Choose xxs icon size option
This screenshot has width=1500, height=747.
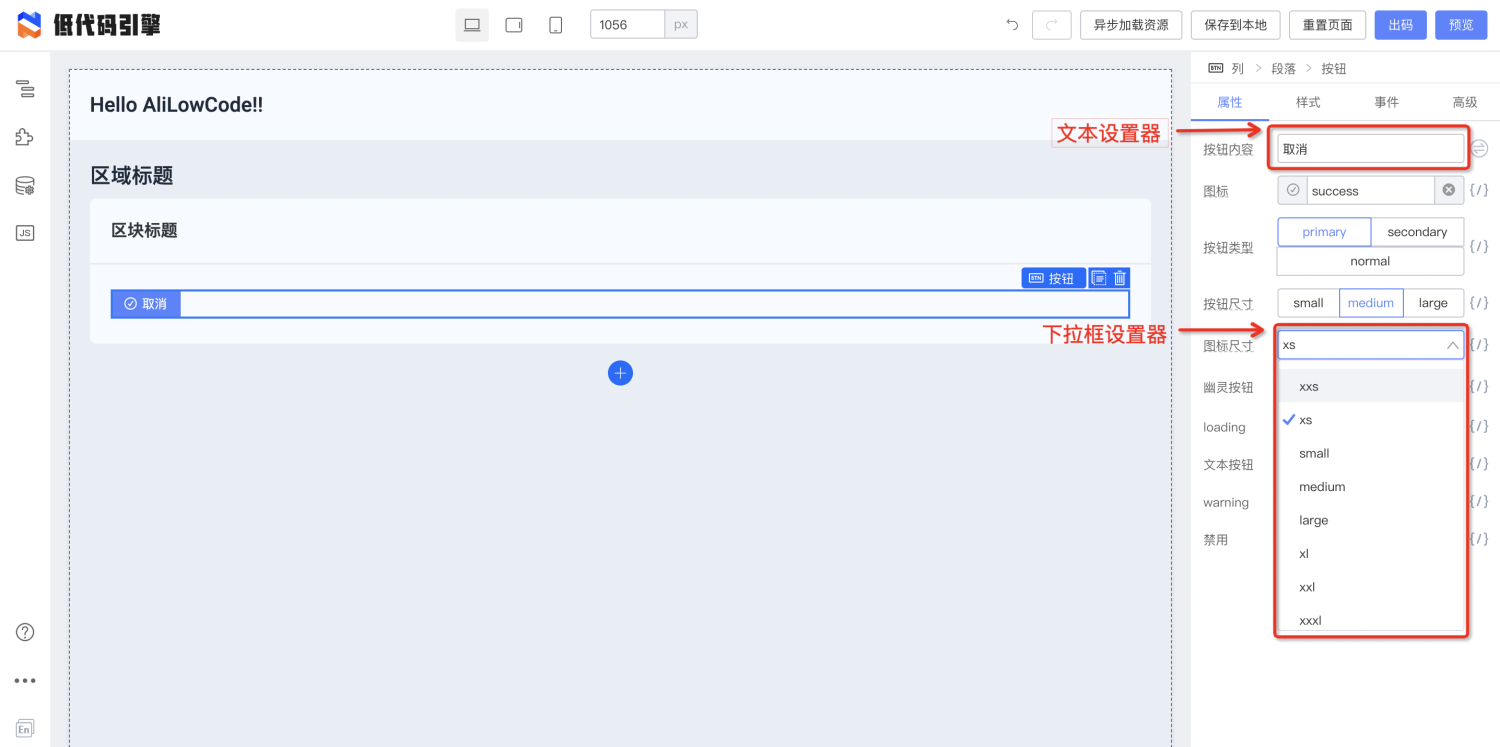point(1370,386)
